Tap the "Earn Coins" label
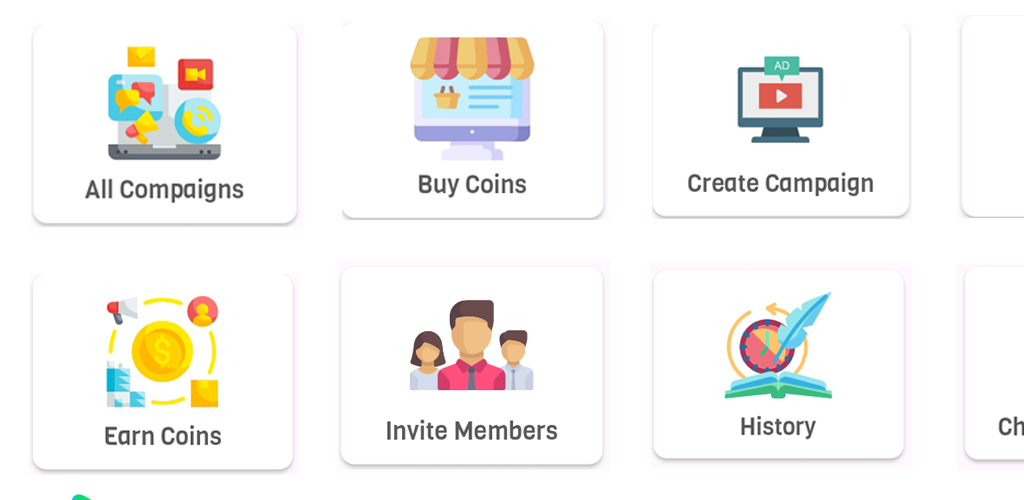This screenshot has height=500, width=1024. point(163,436)
